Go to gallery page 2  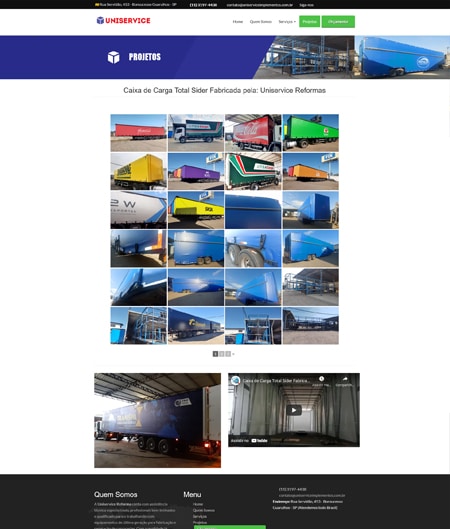222,354
